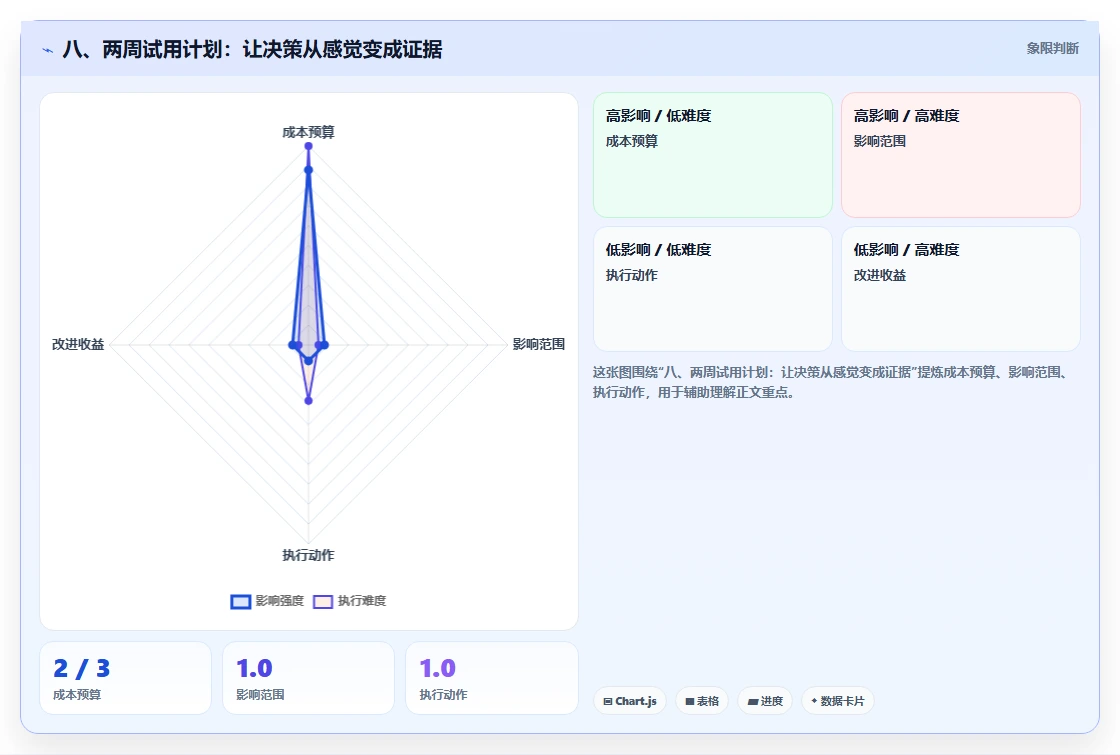Click the 1.0 执行动作 stat card

491,678
